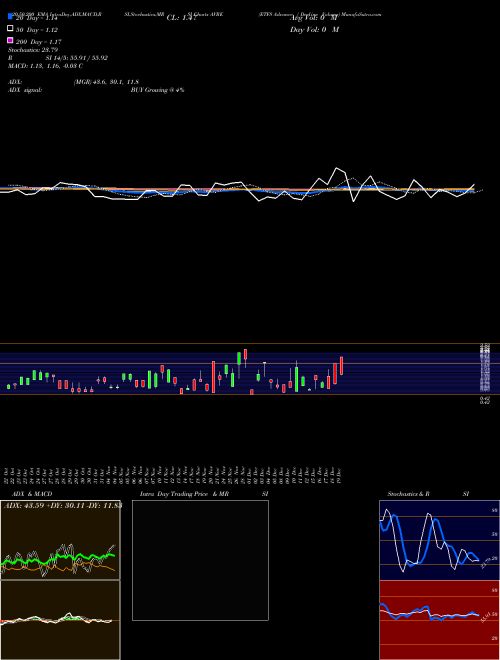The image size is (500, 660).
Task: Open the MACD chart below the ADX panel
Action: click(60, 620)
